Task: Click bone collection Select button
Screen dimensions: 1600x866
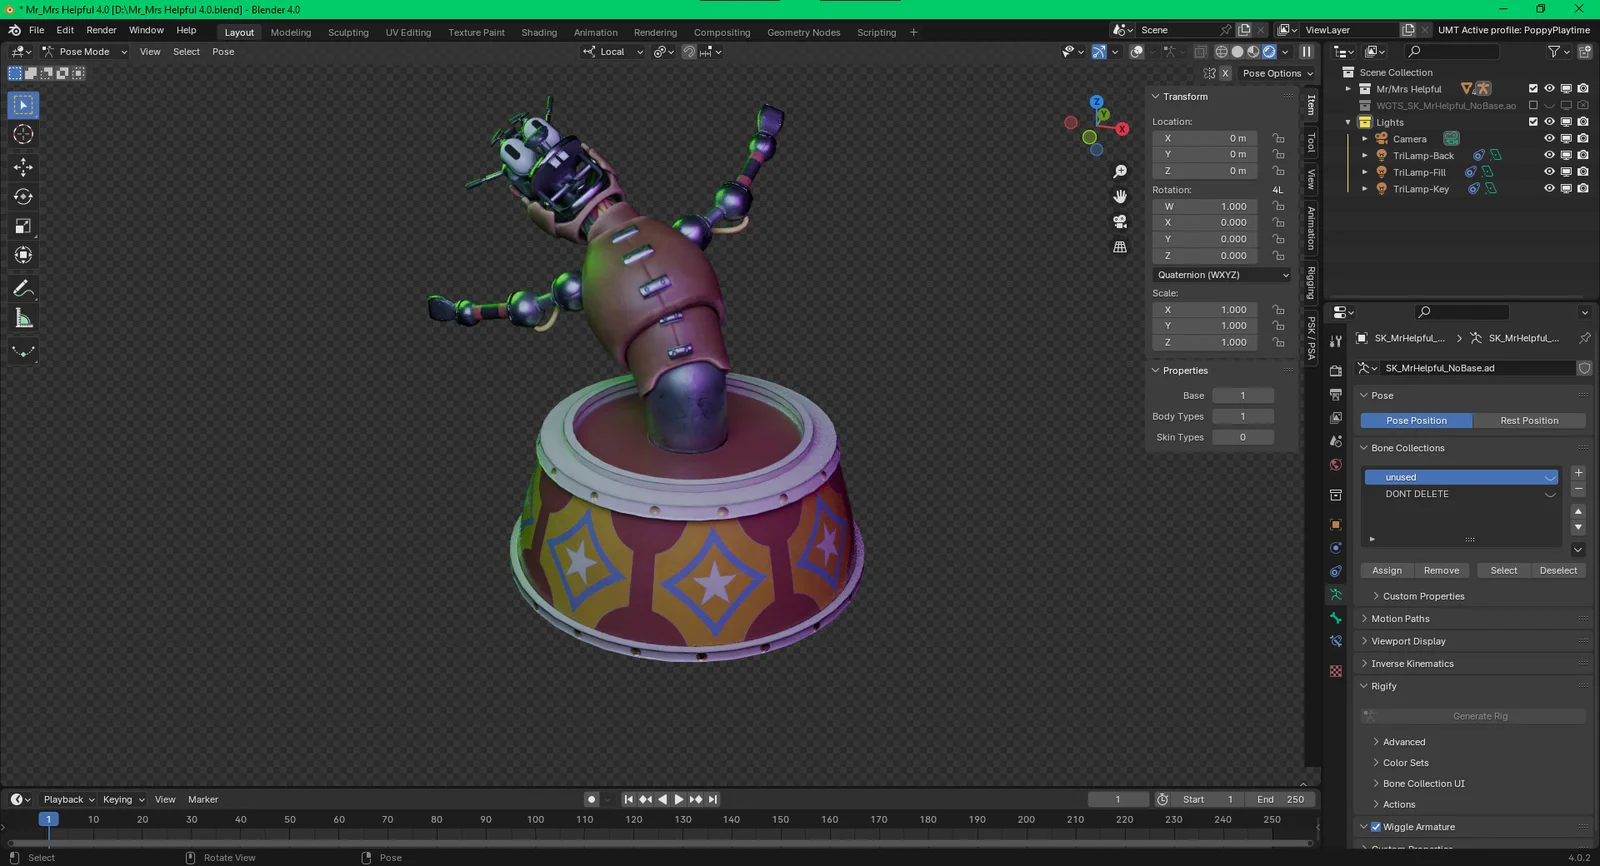Action: (x=1504, y=571)
